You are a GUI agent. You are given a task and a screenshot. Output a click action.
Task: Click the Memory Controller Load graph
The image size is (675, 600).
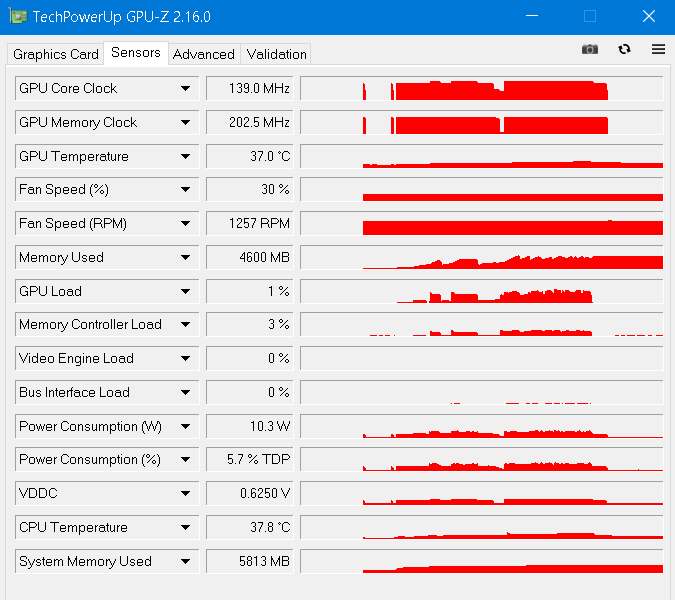(482, 325)
